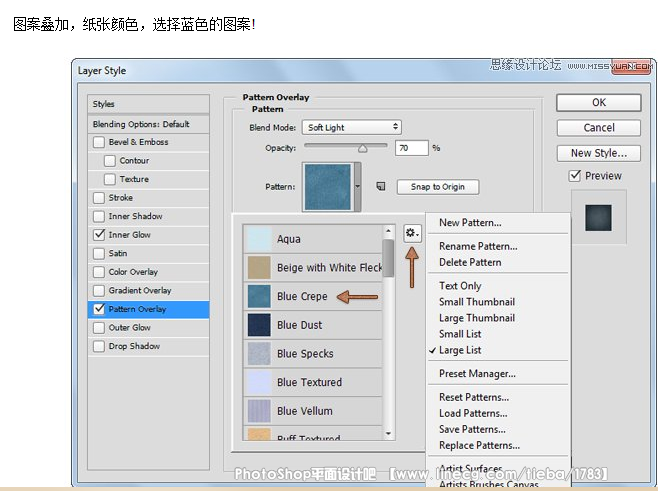The image size is (658, 491).
Task: Tick the Stroke checkbox
Action: tap(99, 198)
